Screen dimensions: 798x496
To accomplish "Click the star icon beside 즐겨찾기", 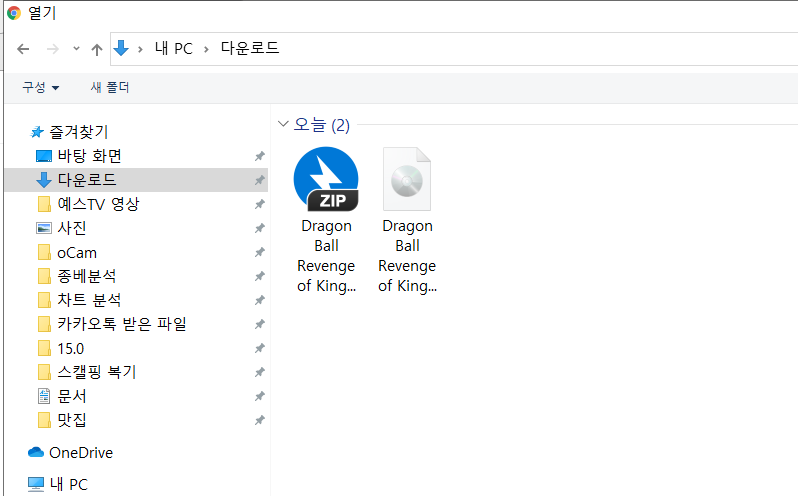I will coord(37,132).
